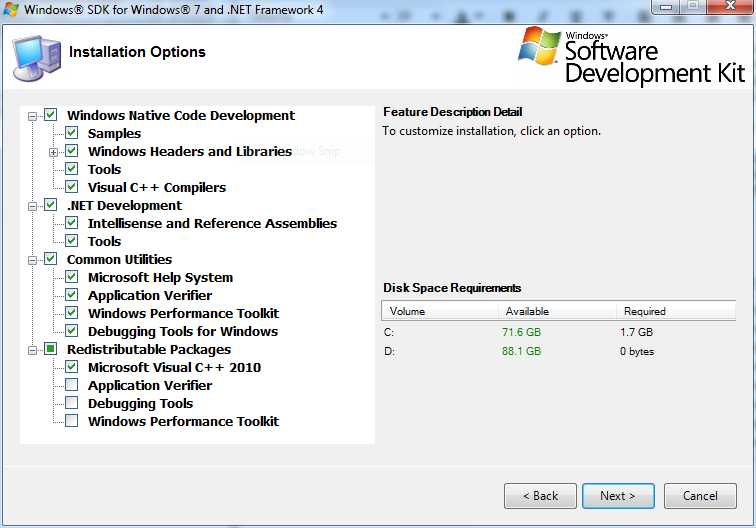Uncheck Windows Native Code Development checkbox
The width and height of the screenshot is (756, 528).
pos(51,115)
